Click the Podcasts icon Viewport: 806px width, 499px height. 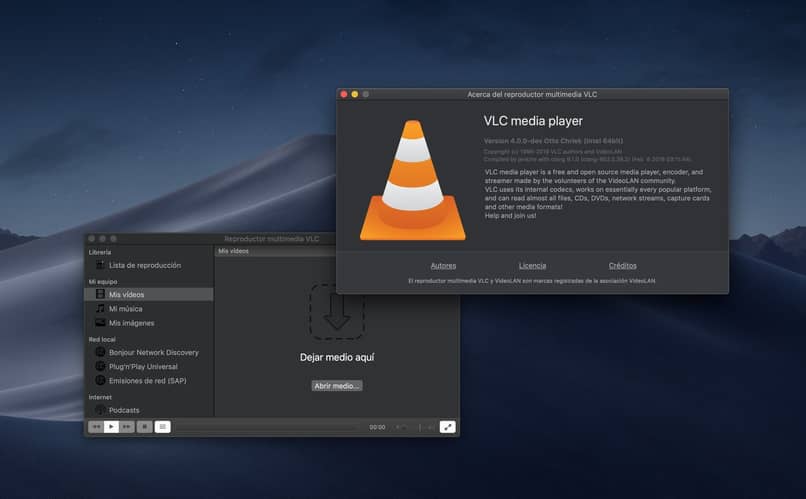(100, 410)
